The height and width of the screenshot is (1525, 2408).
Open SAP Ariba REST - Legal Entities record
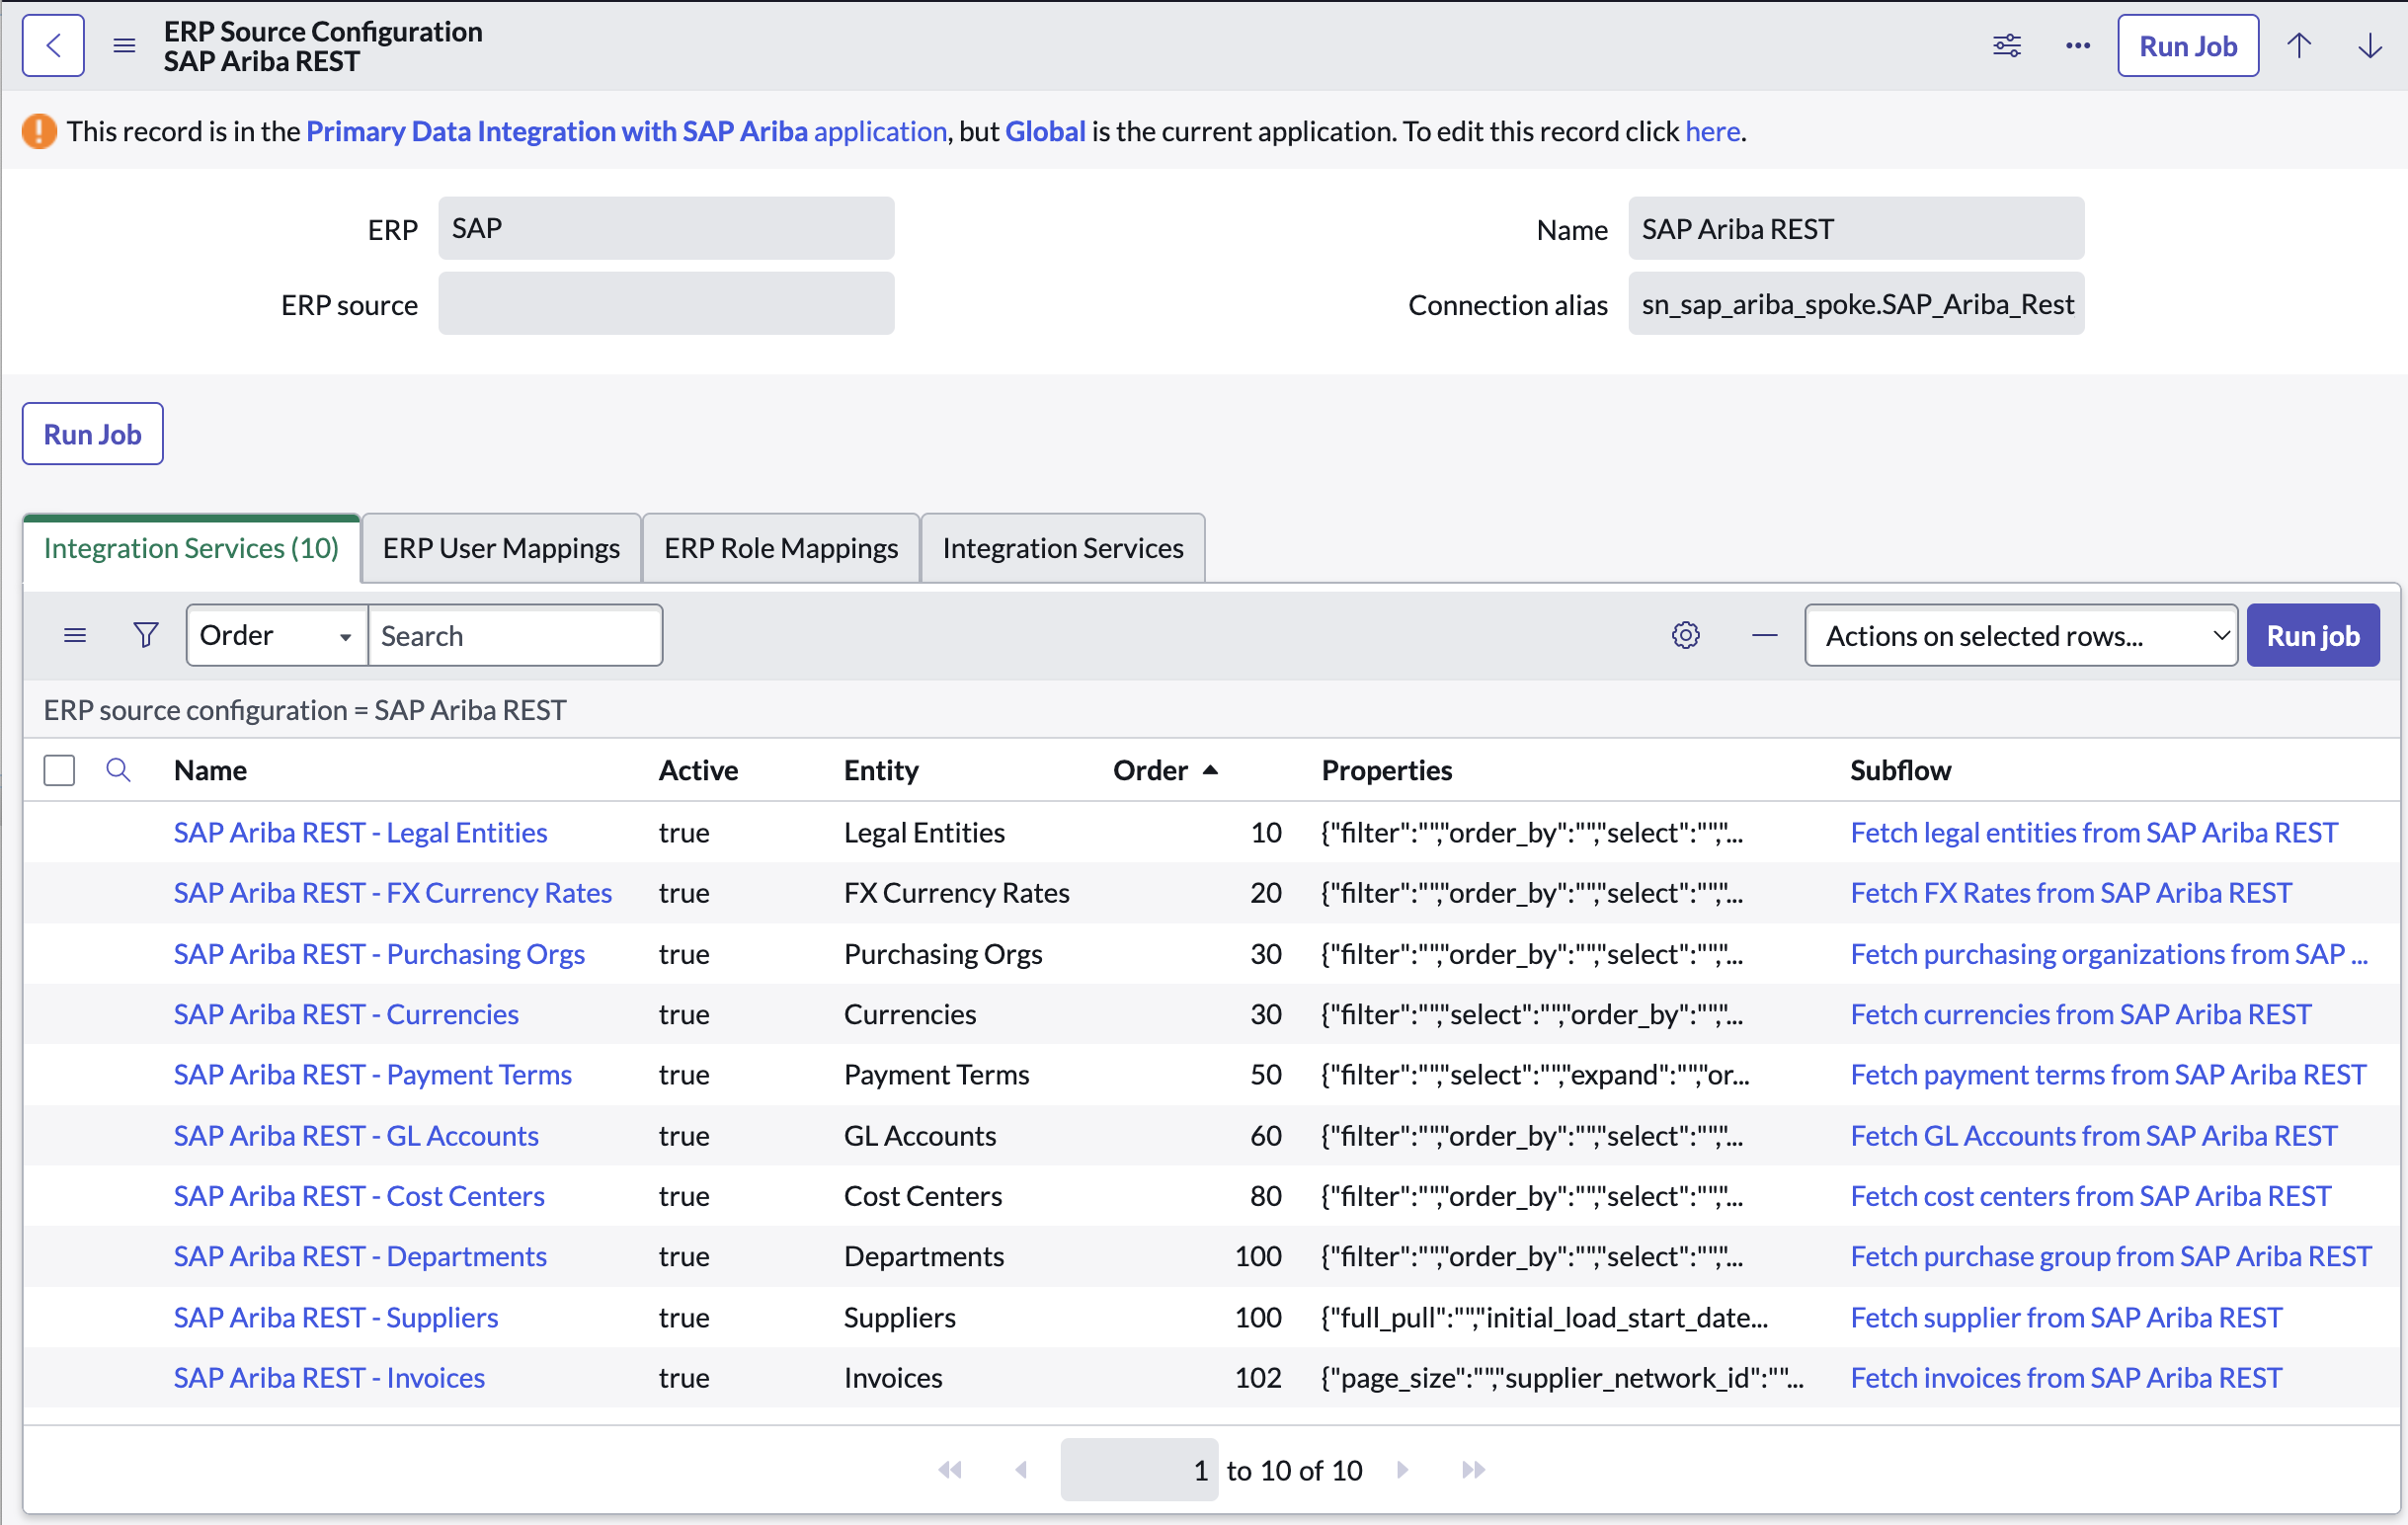click(x=360, y=832)
